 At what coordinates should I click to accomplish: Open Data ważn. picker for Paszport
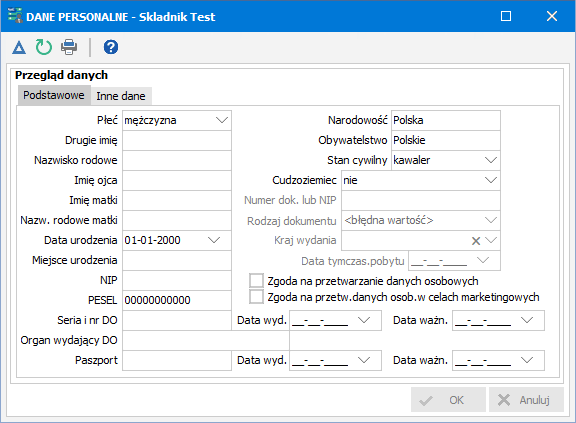click(527, 360)
